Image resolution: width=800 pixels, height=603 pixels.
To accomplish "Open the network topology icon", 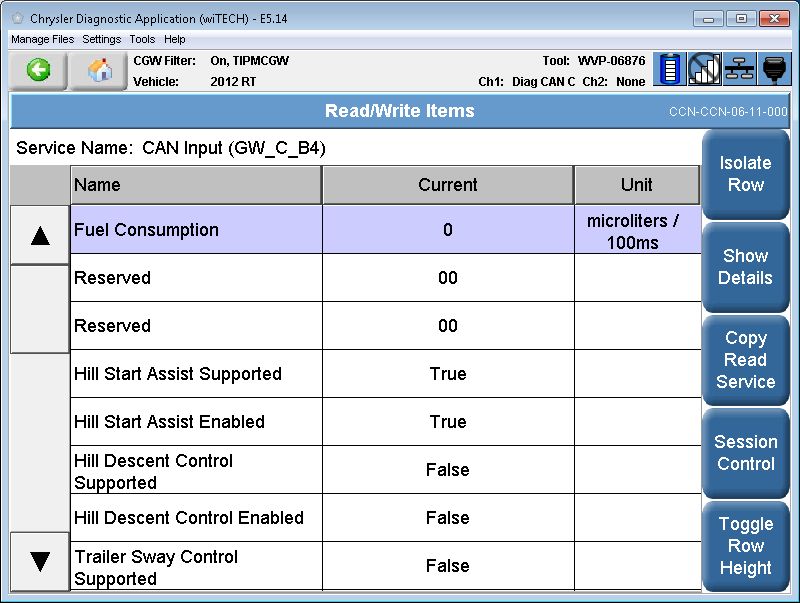I will point(740,70).
